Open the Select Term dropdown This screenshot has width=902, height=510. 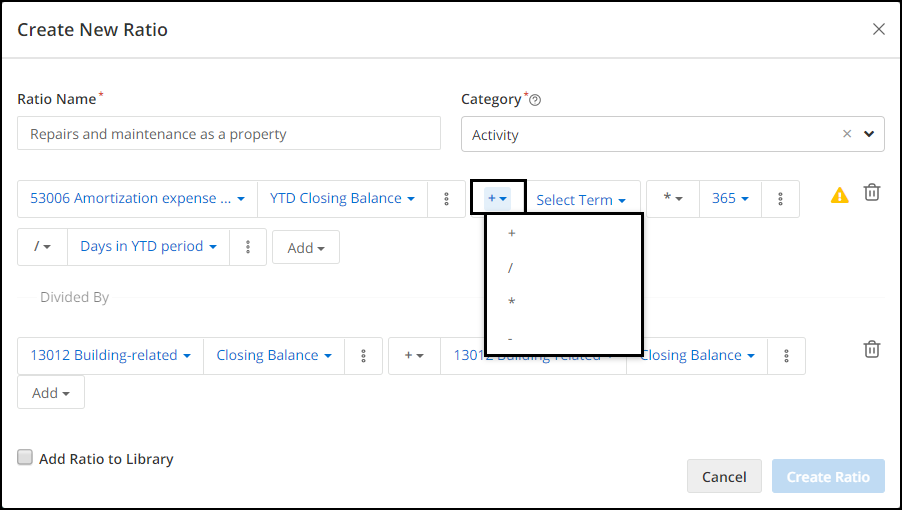click(x=580, y=200)
